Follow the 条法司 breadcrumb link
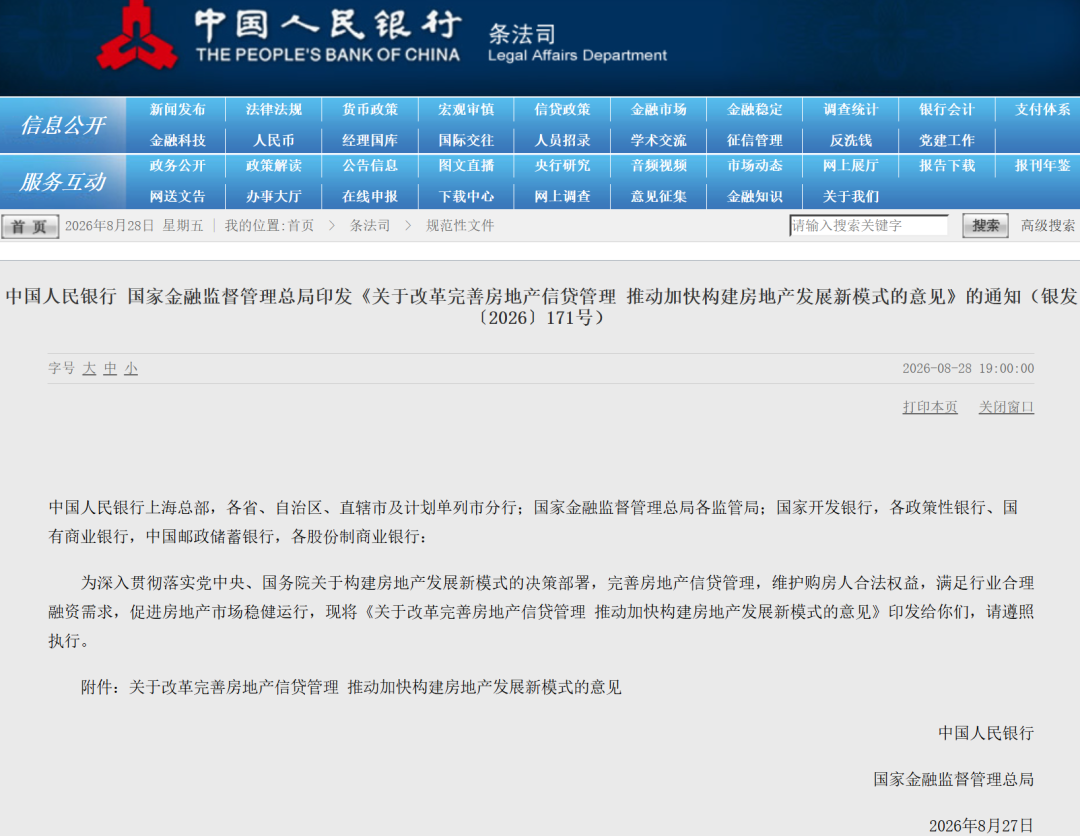The height and width of the screenshot is (836, 1080). coord(370,226)
